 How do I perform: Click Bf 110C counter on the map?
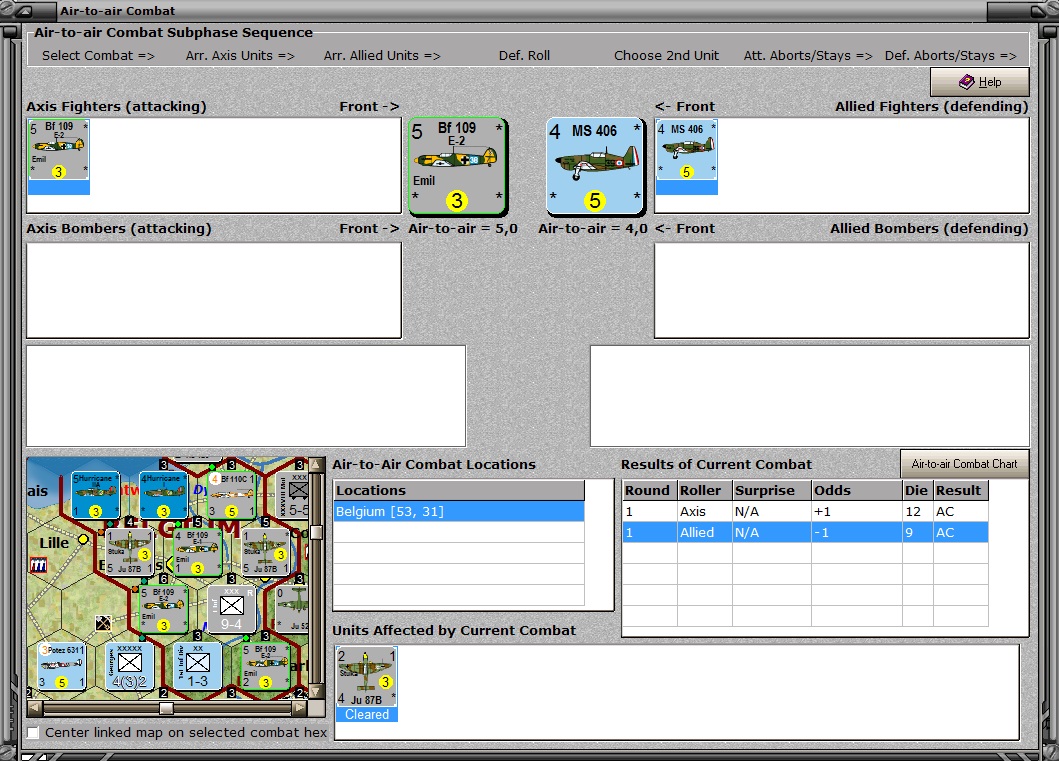pyautogui.click(x=231, y=495)
